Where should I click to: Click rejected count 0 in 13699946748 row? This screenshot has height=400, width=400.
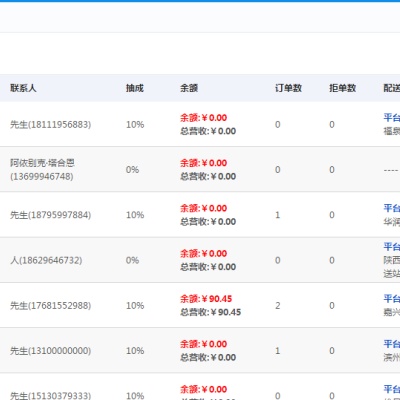(x=332, y=170)
